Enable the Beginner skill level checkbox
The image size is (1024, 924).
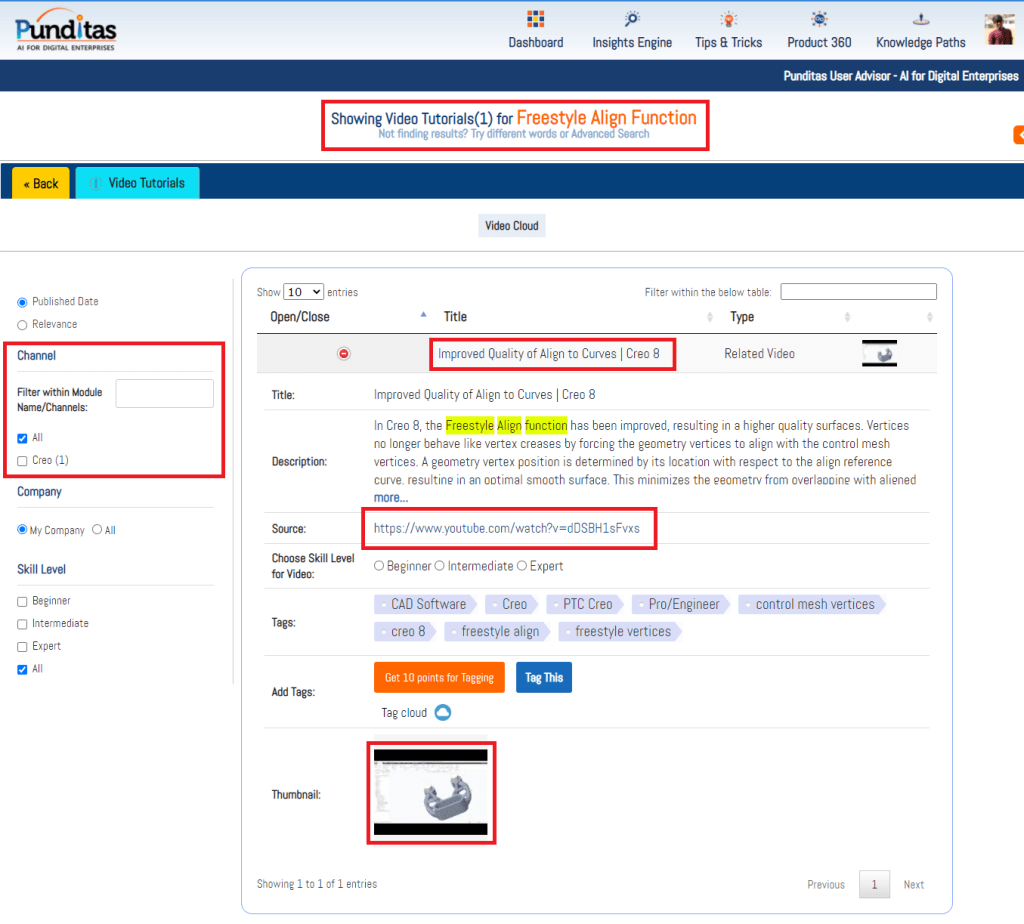coord(22,601)
